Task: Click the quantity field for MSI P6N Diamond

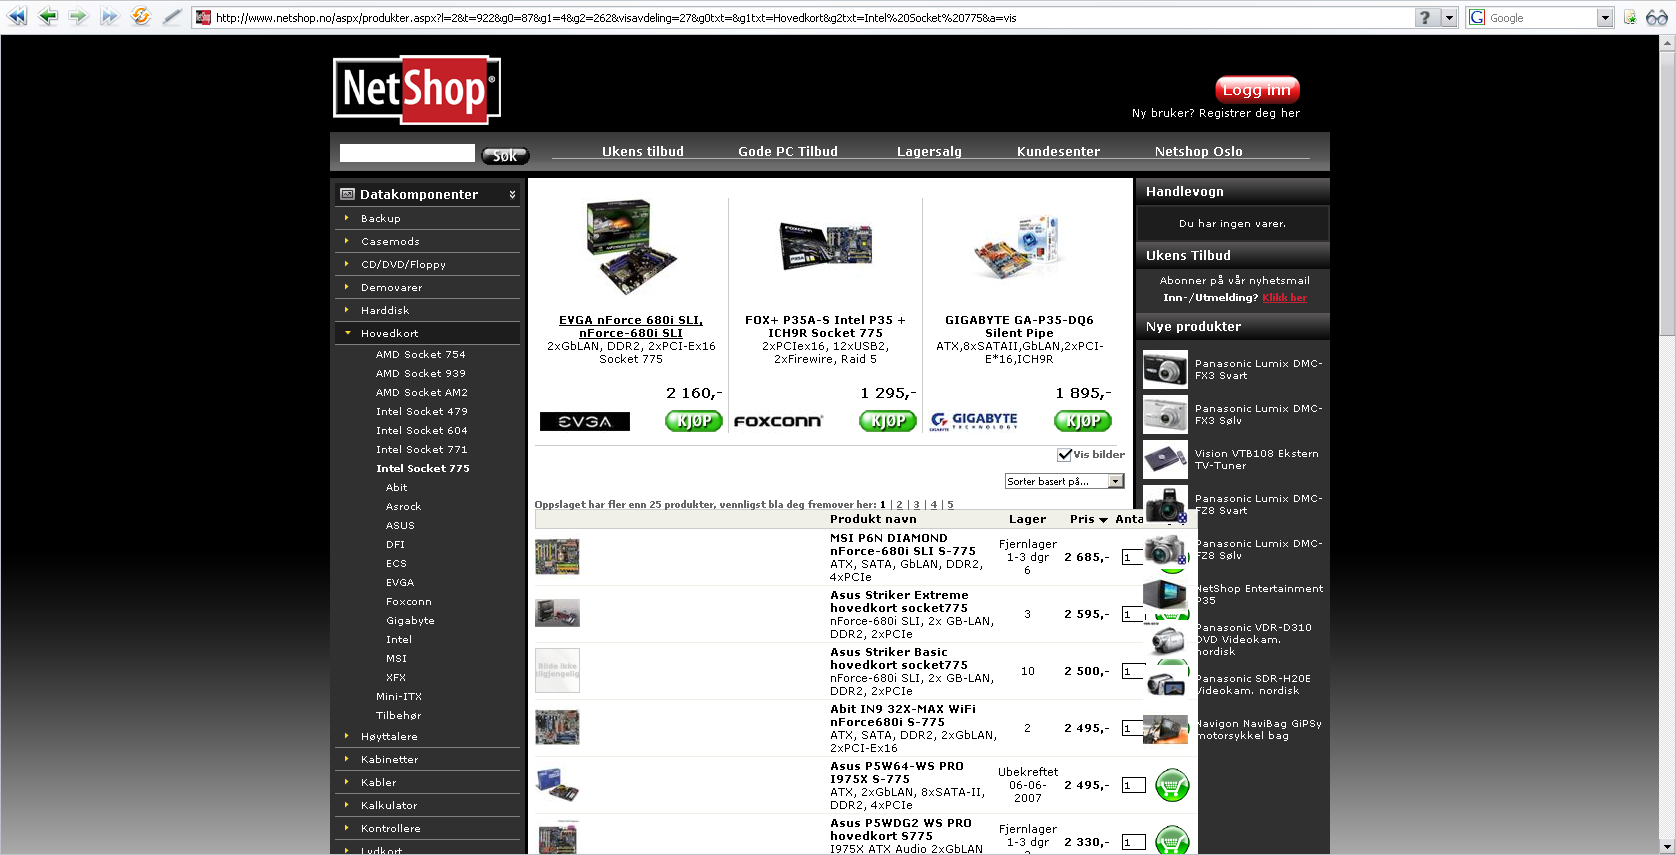Action: [1133, 557]
